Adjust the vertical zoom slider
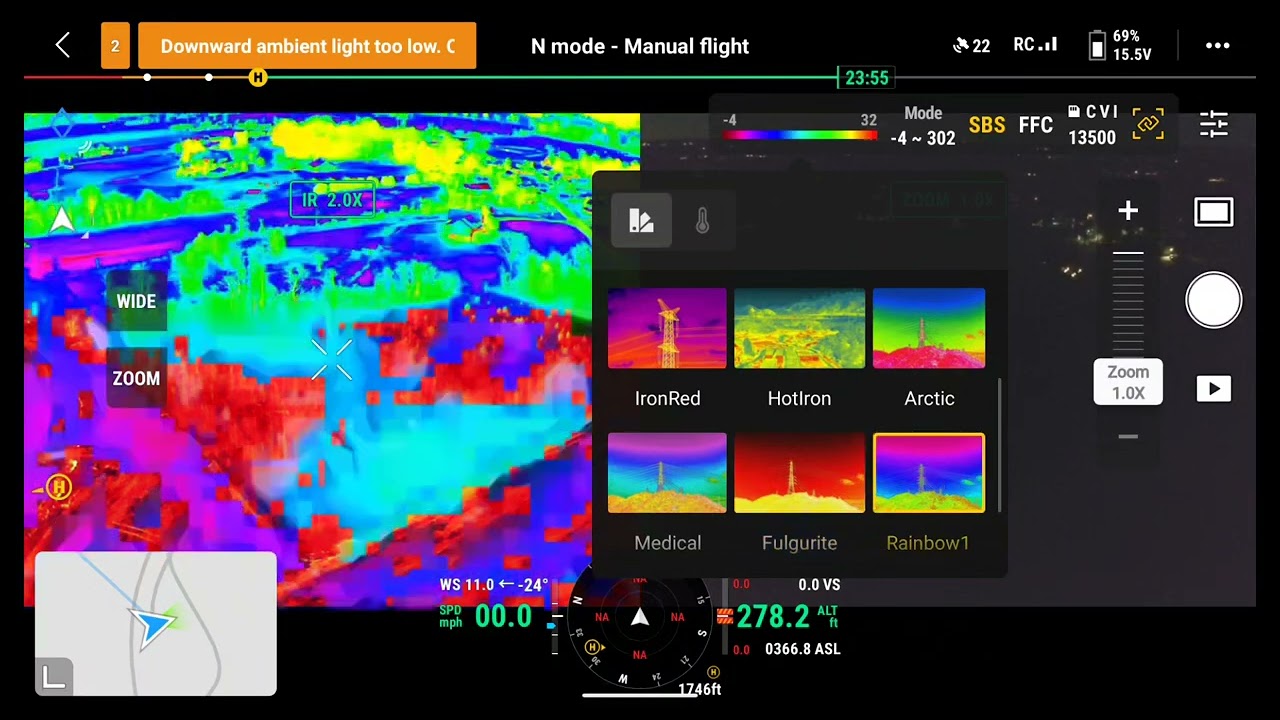Screen dimensions: 1280x720 click(1128, 303)
